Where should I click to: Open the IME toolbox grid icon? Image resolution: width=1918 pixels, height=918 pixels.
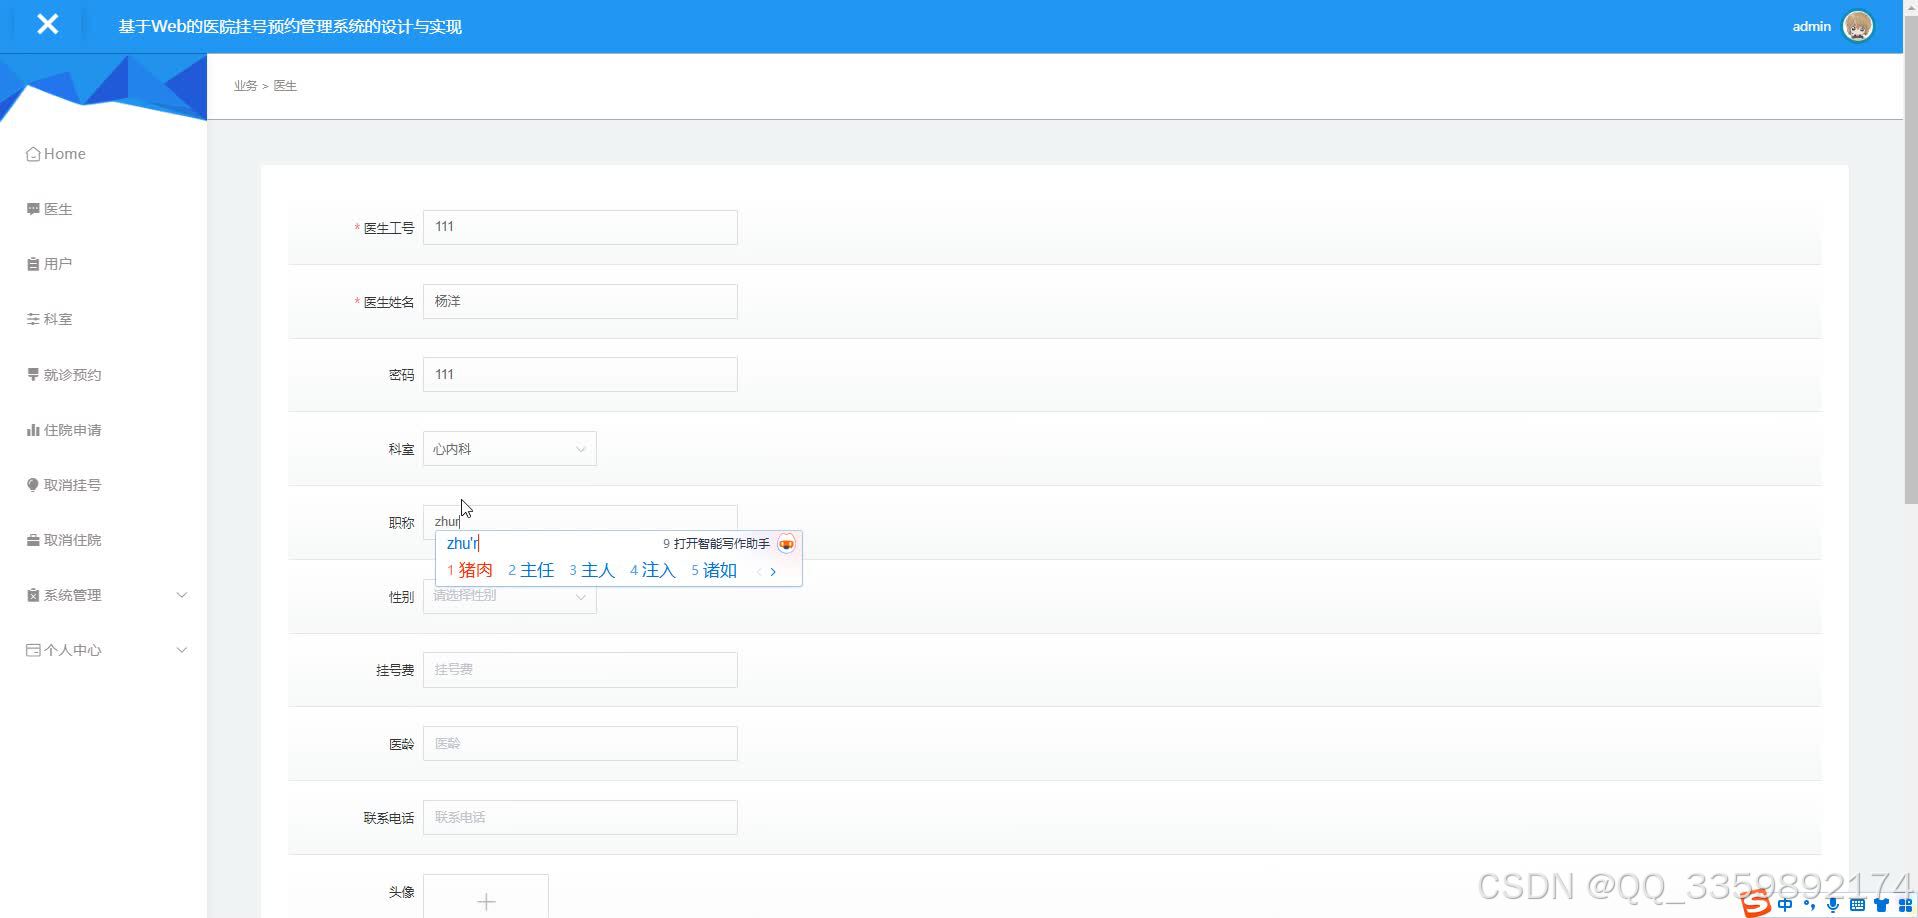click(1904, 905)
